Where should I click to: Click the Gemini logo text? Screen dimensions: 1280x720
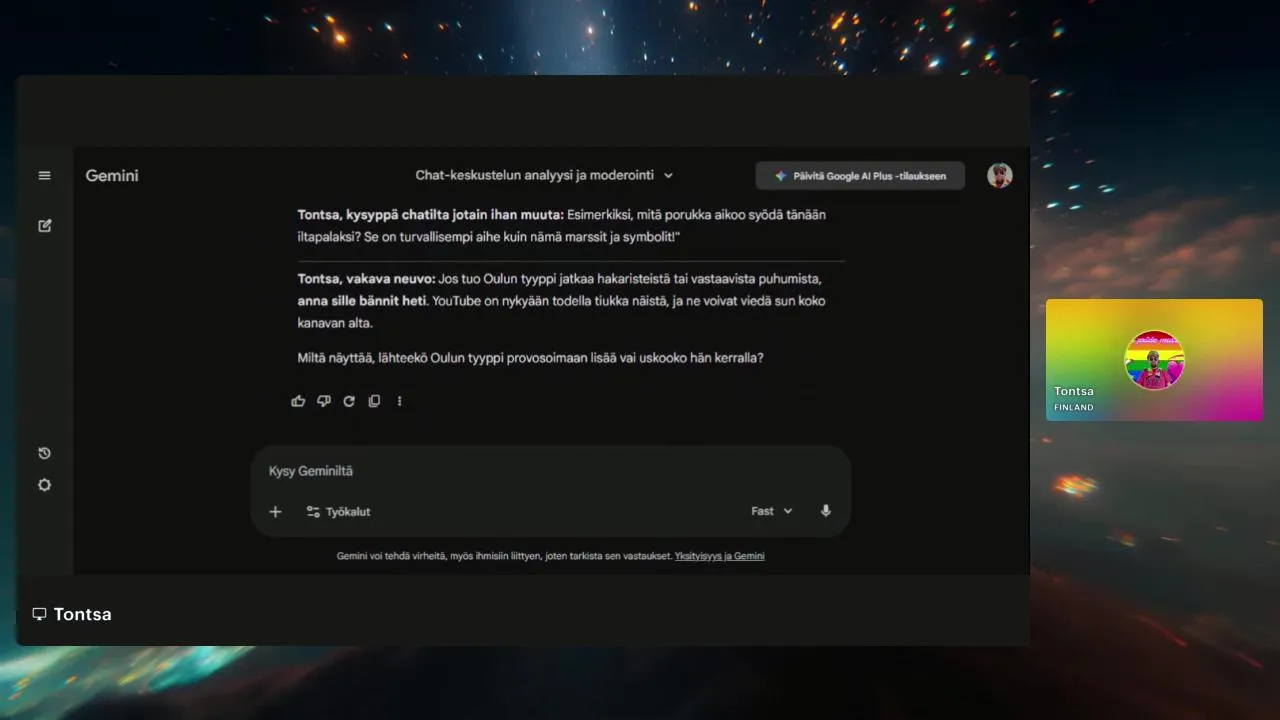point(112,176)
